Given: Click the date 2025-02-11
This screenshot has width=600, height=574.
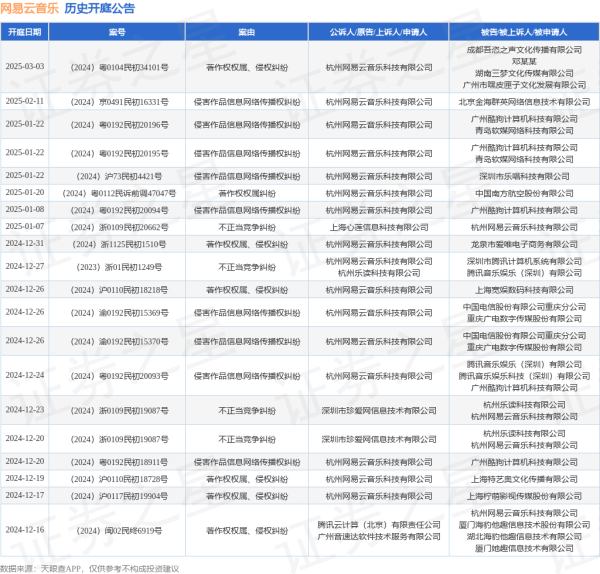Looking at the screenshot, I should 24,101.
